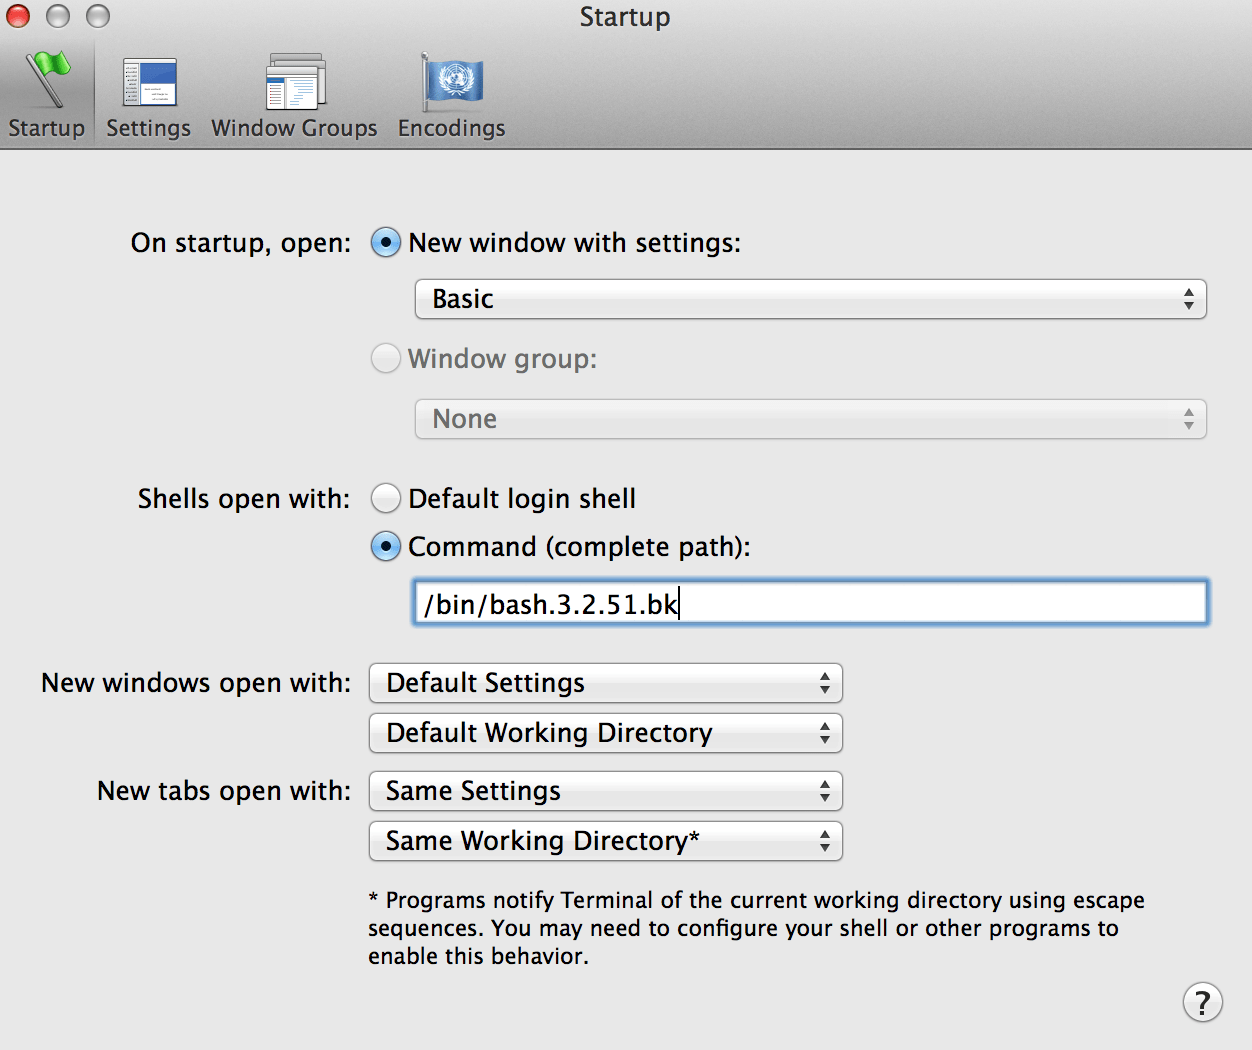Open the help question mark button
Image resolution: width=1252 pixels, height=1050 pixels.
[1202, 1001]
